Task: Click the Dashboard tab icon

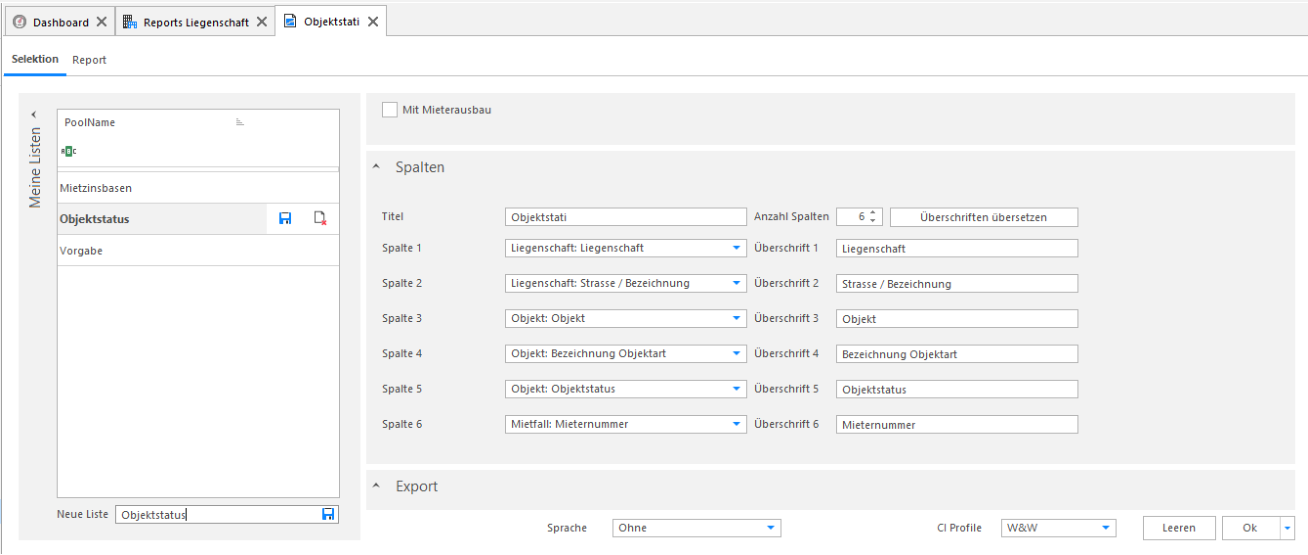Action: (19, 22)
